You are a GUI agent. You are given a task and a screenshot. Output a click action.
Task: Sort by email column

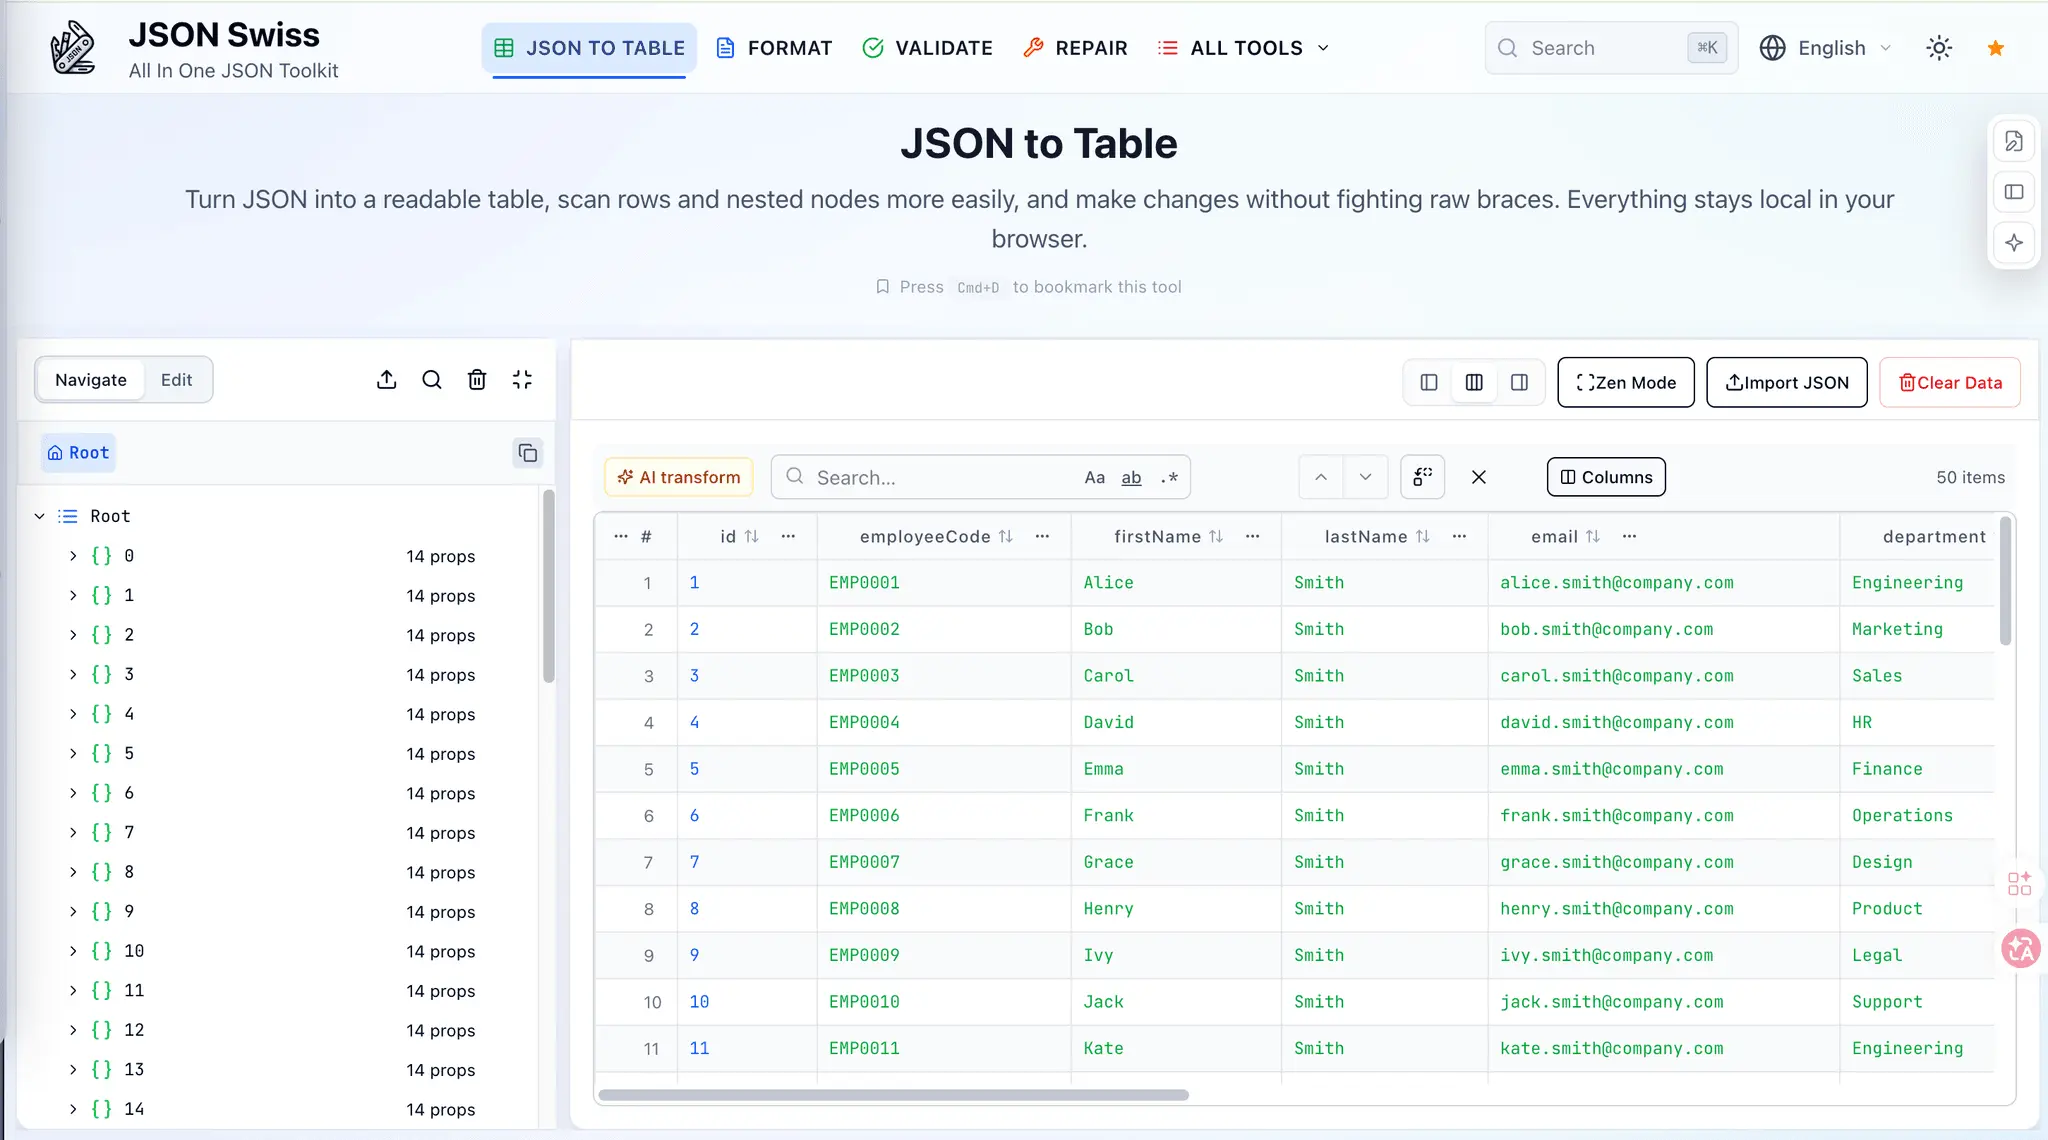tap(1593, 537)
